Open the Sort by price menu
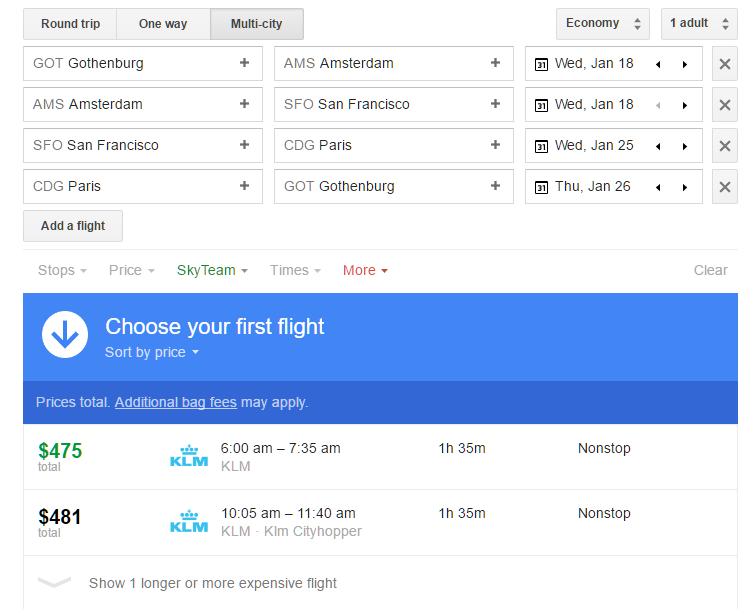The image size is (755, 609). [152, 352]
